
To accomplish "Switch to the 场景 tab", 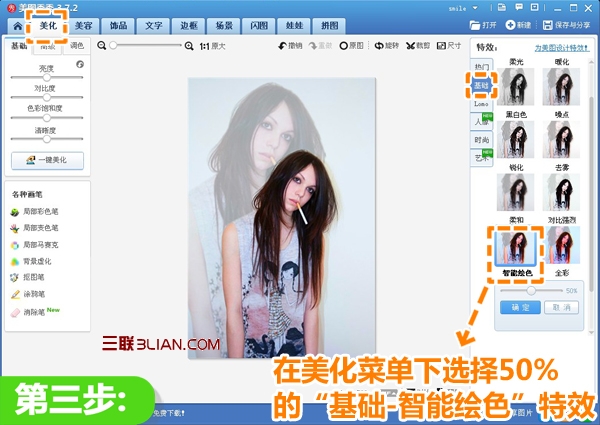I will (x=224, y=26).
